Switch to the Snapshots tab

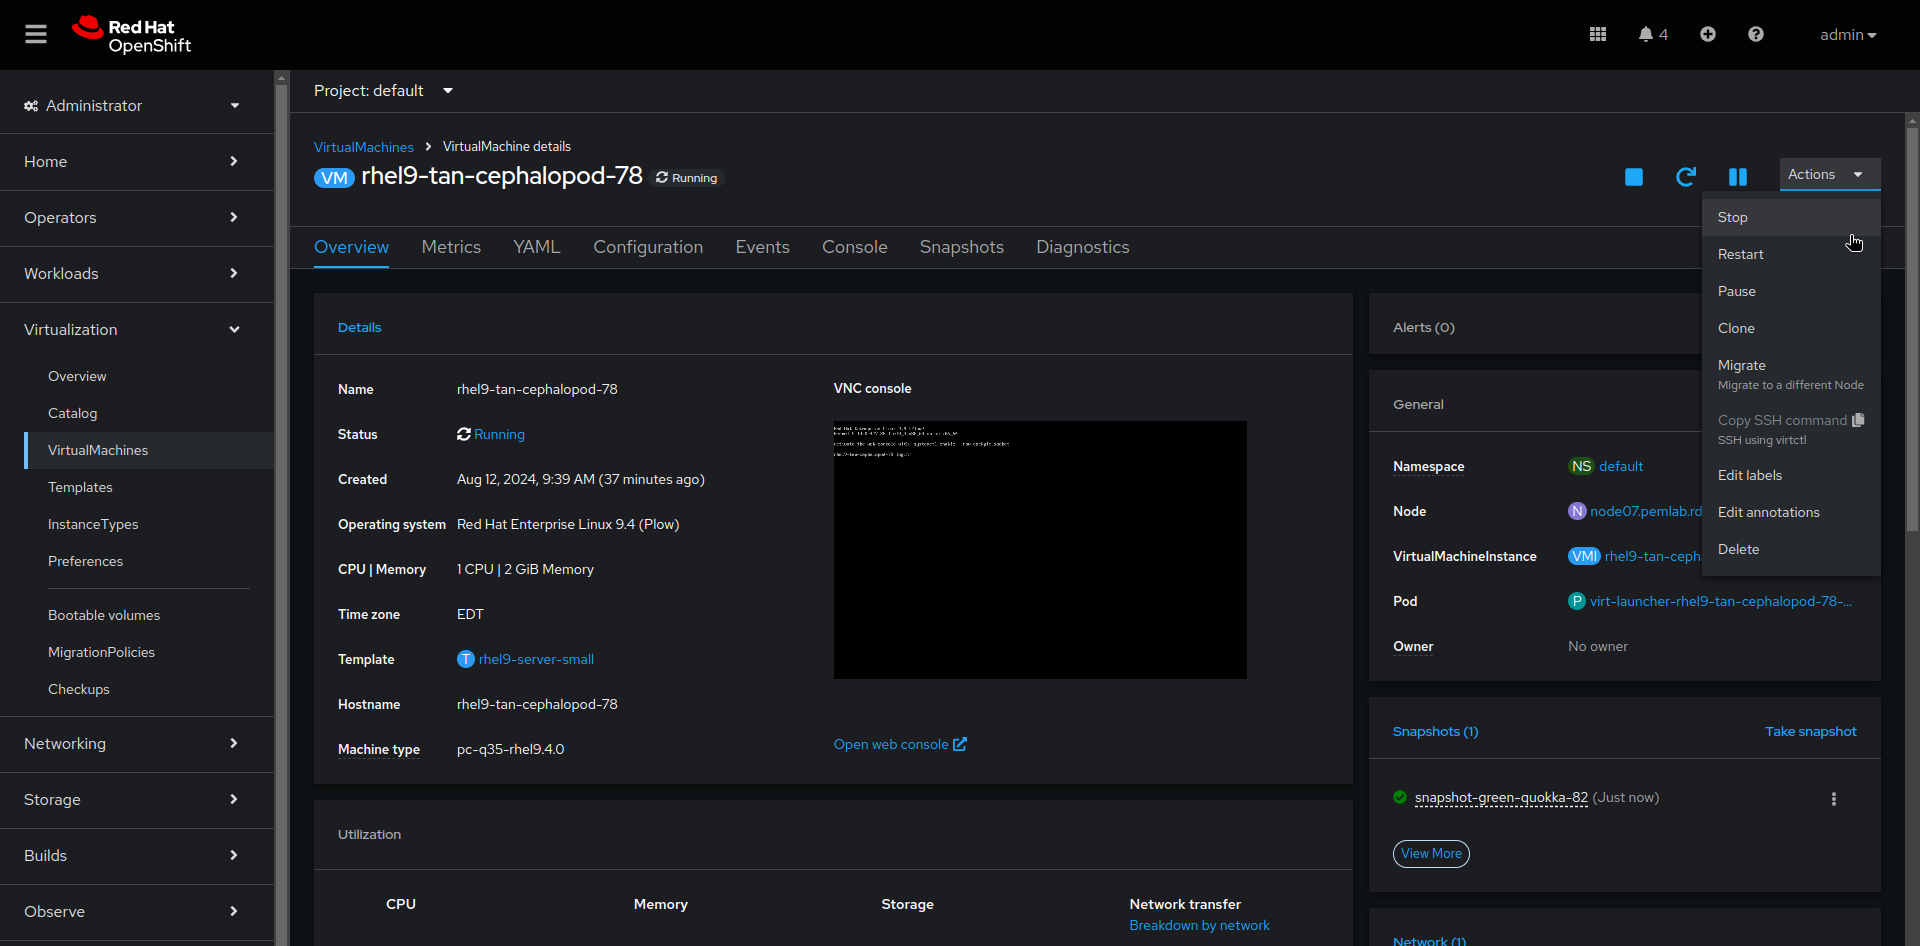coord(960,247)
